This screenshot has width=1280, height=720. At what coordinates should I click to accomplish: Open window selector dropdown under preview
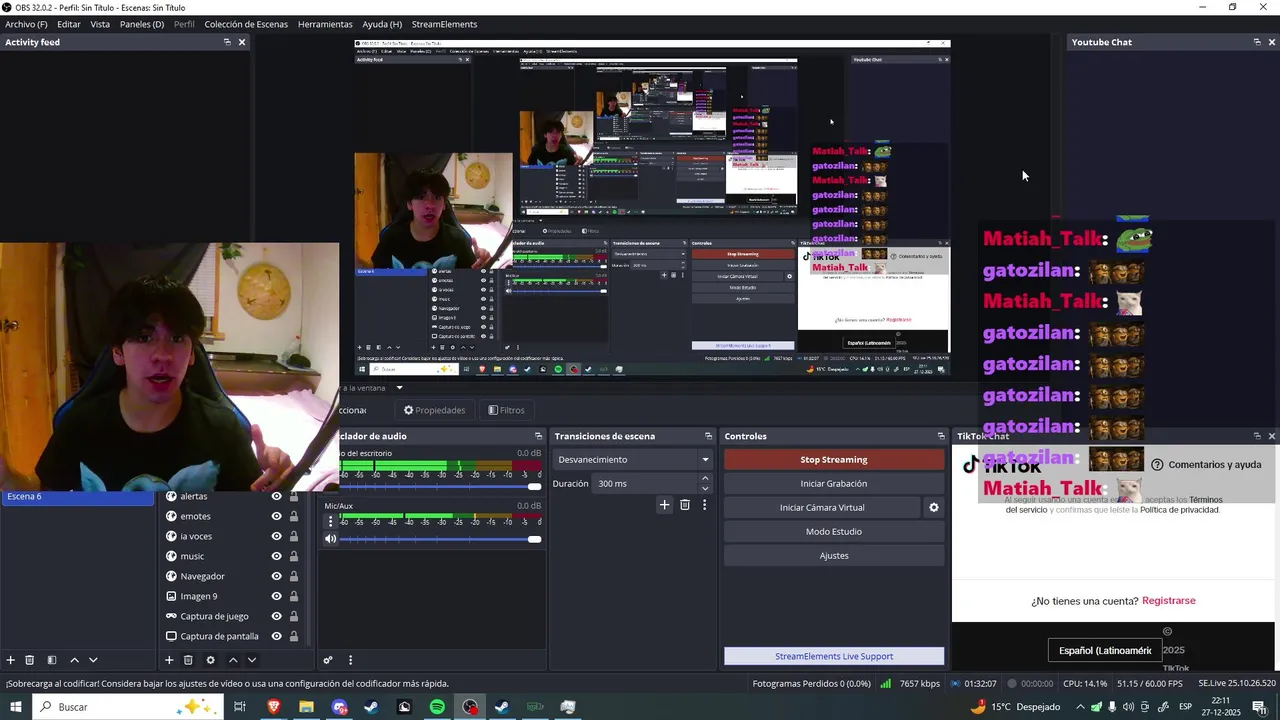coord(399,388)
